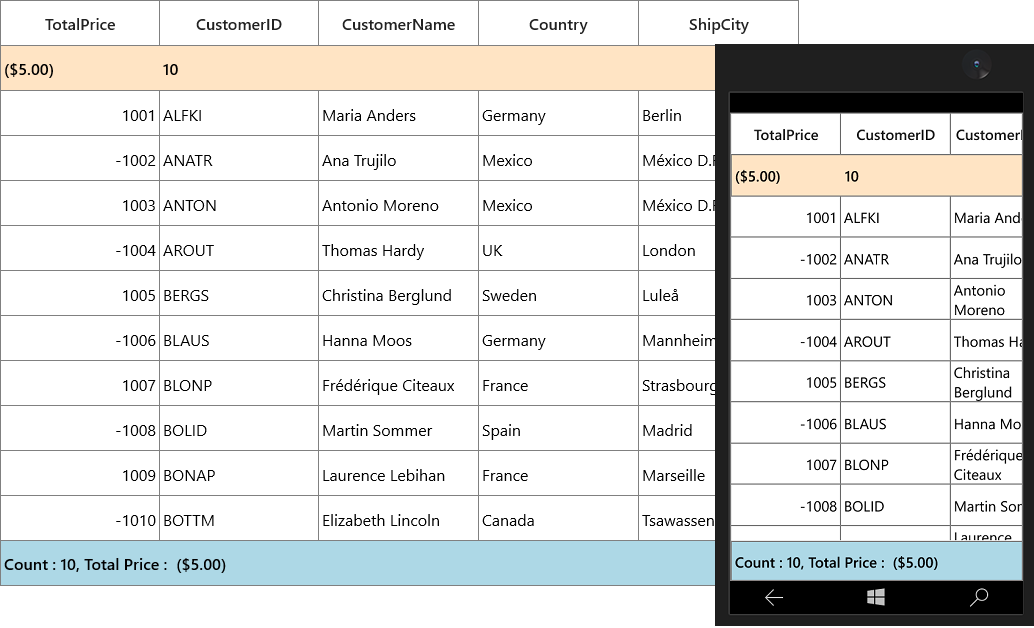The image size is (1034, 628).
Task: Click the blue Count footer row in desktop grid
Action: click(x=358, y=563)
